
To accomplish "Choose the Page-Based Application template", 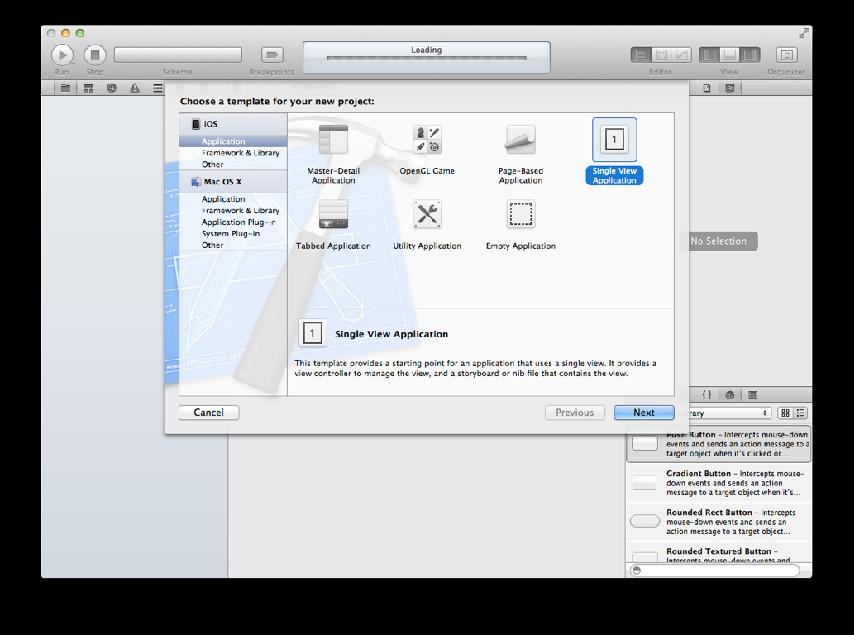I will coord(521,154).
